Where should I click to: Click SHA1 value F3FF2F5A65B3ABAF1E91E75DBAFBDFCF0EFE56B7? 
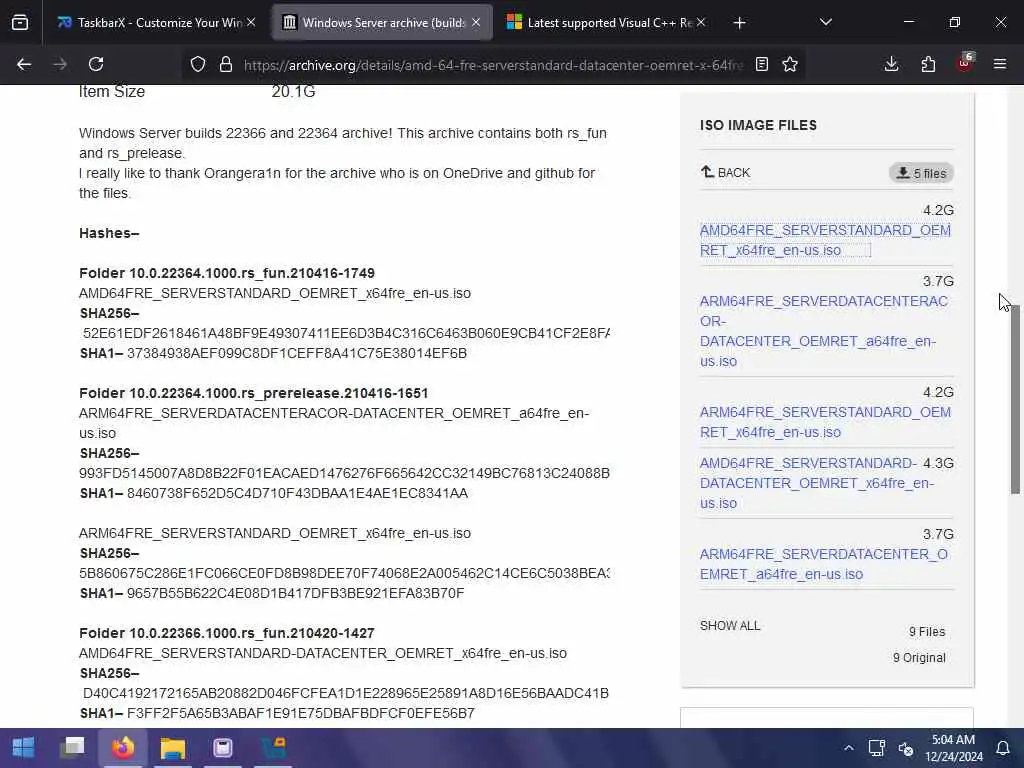click(300, 713)
